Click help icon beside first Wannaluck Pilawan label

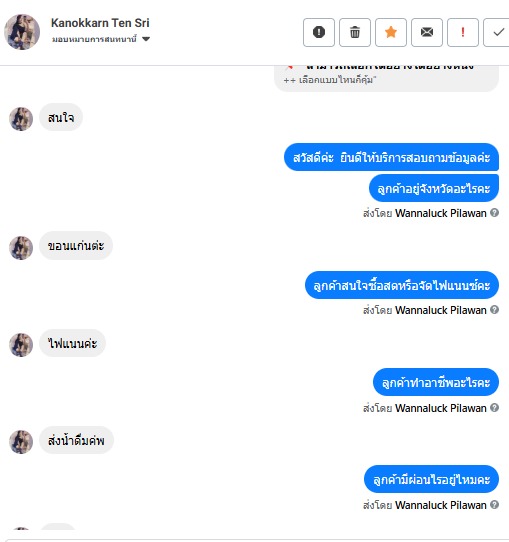(x=494, y=213)
